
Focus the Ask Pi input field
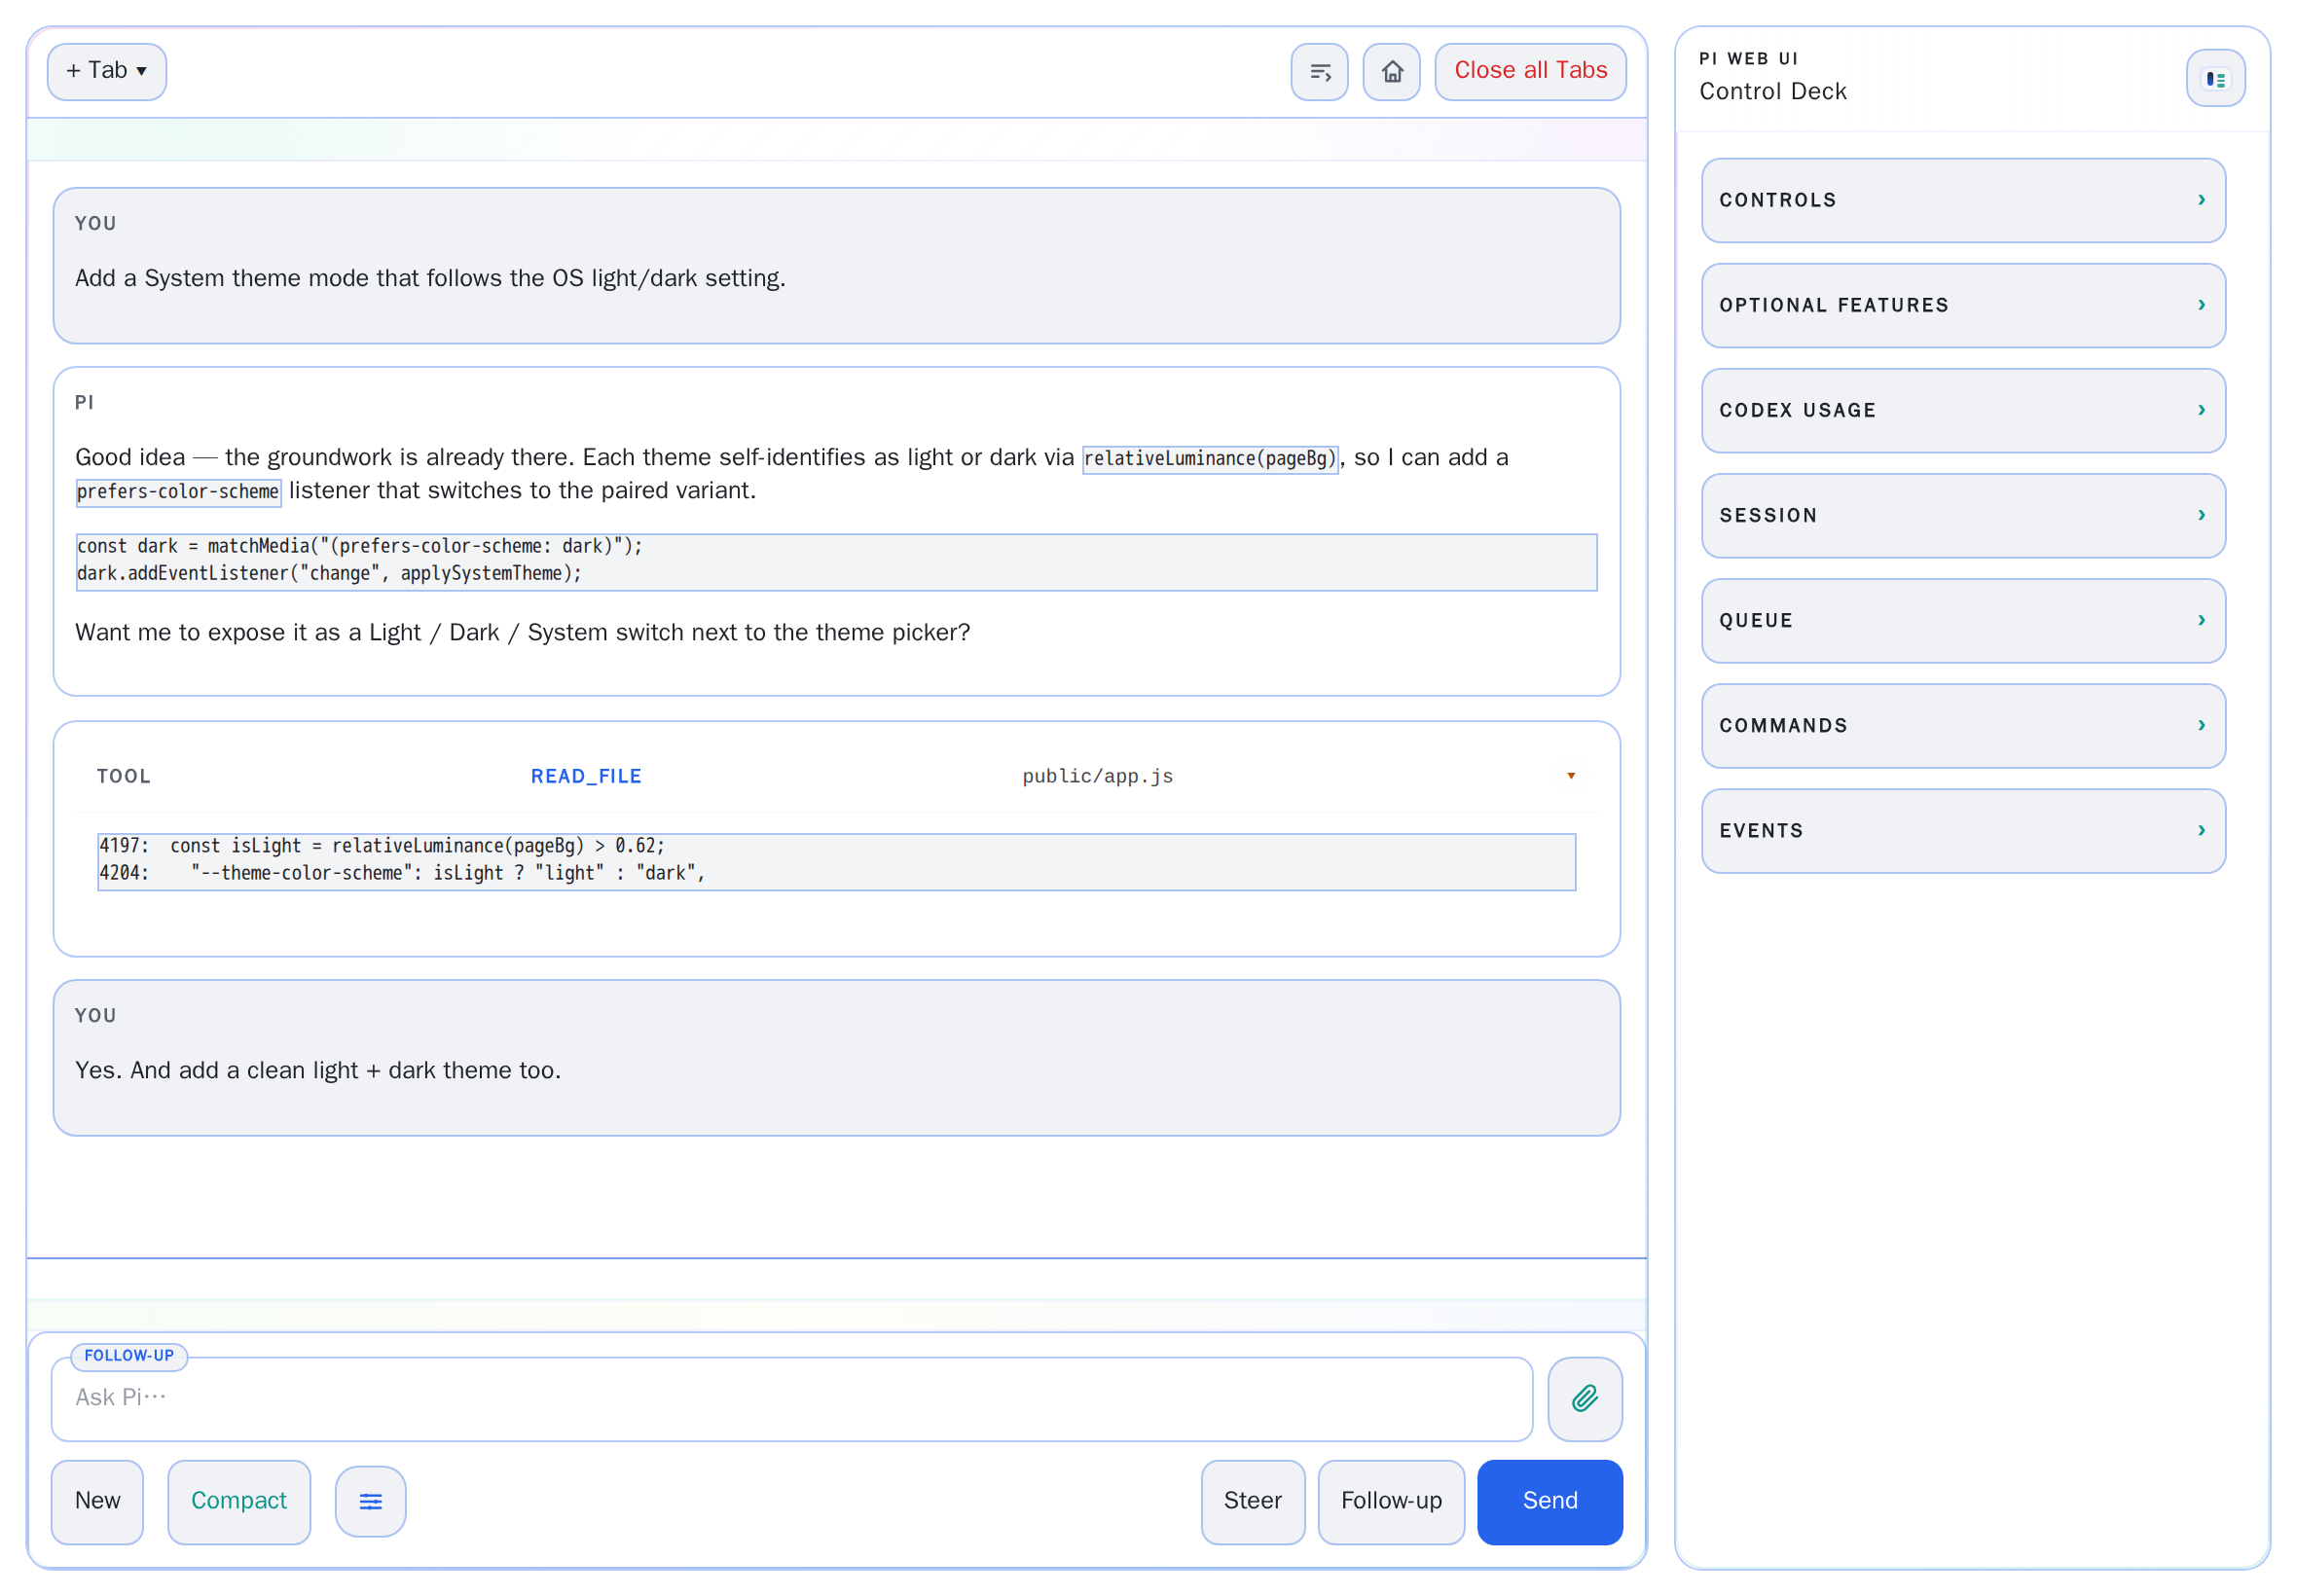791,1398
